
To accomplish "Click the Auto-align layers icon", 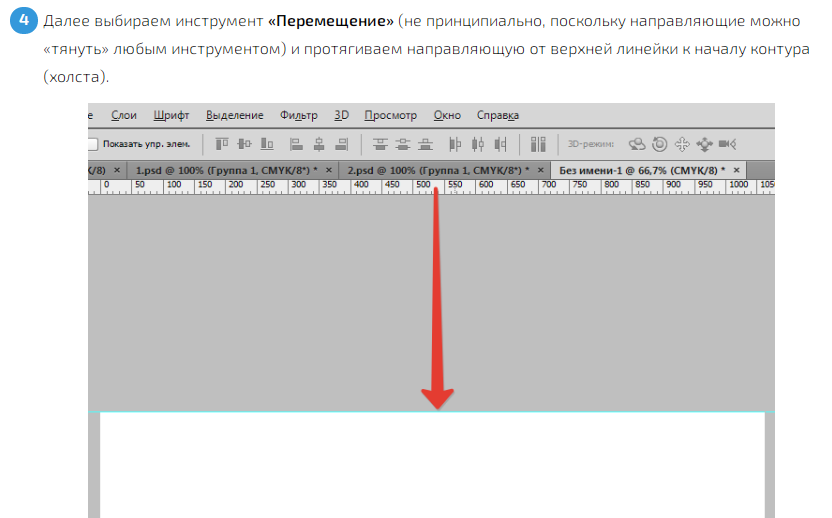I will point(538,144).
